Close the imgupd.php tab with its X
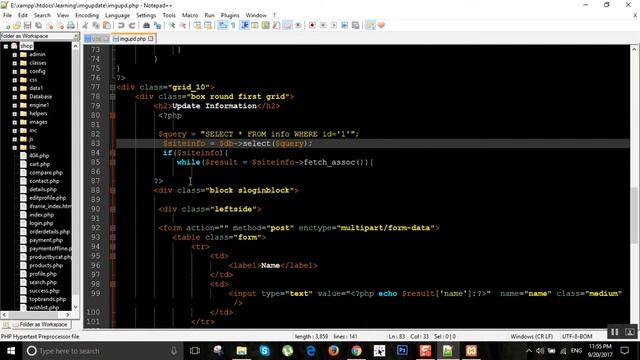 (151, 39)
